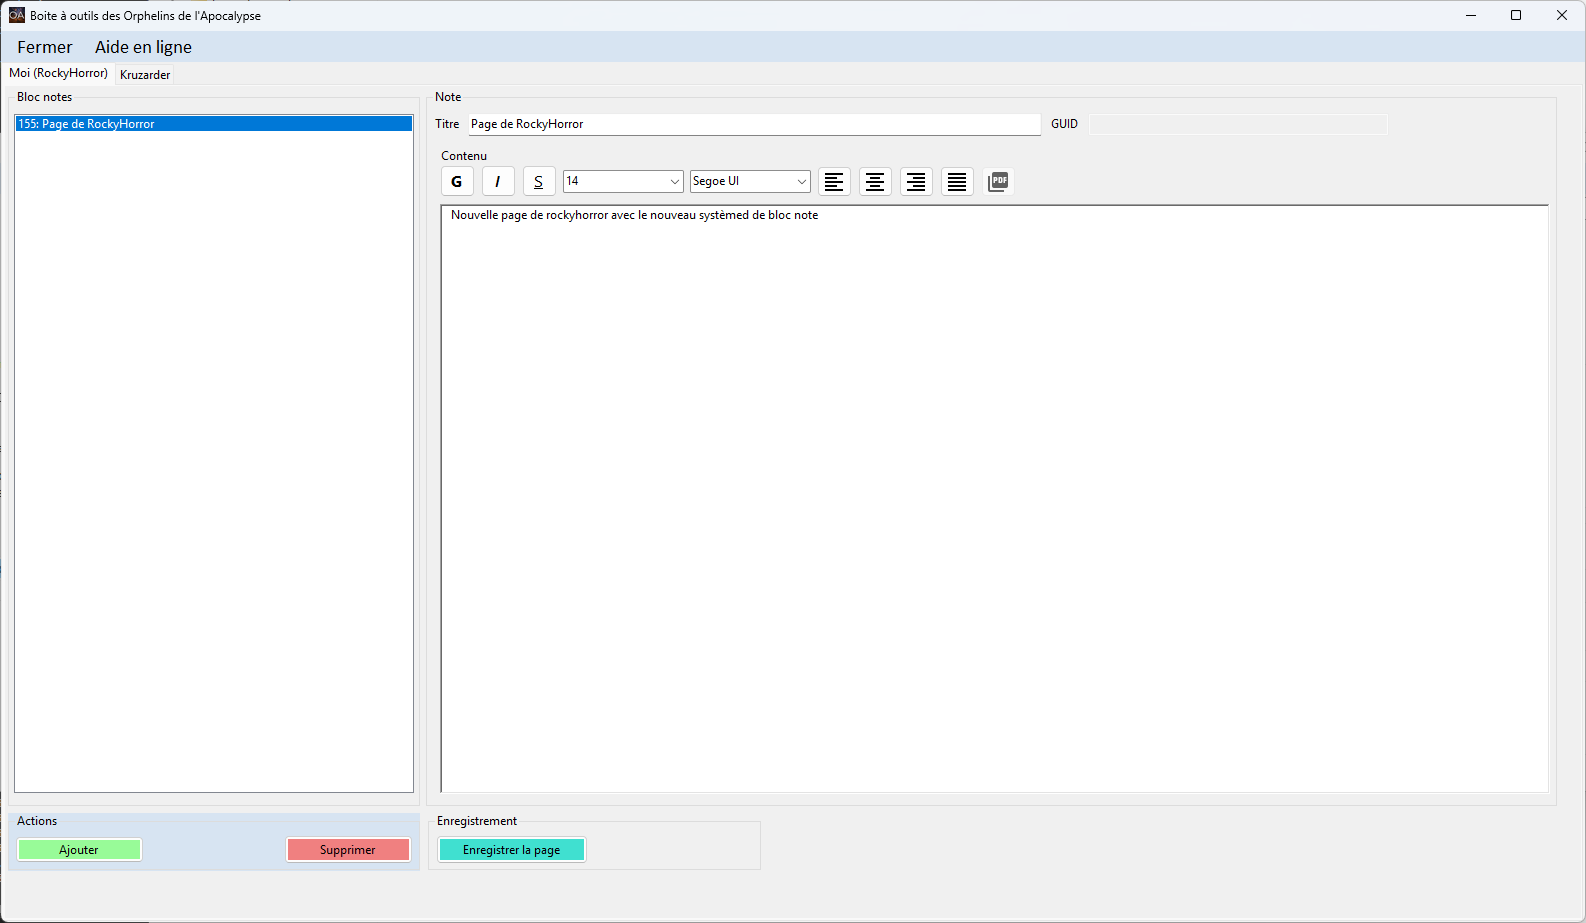Justify the note text

point(957,181)
